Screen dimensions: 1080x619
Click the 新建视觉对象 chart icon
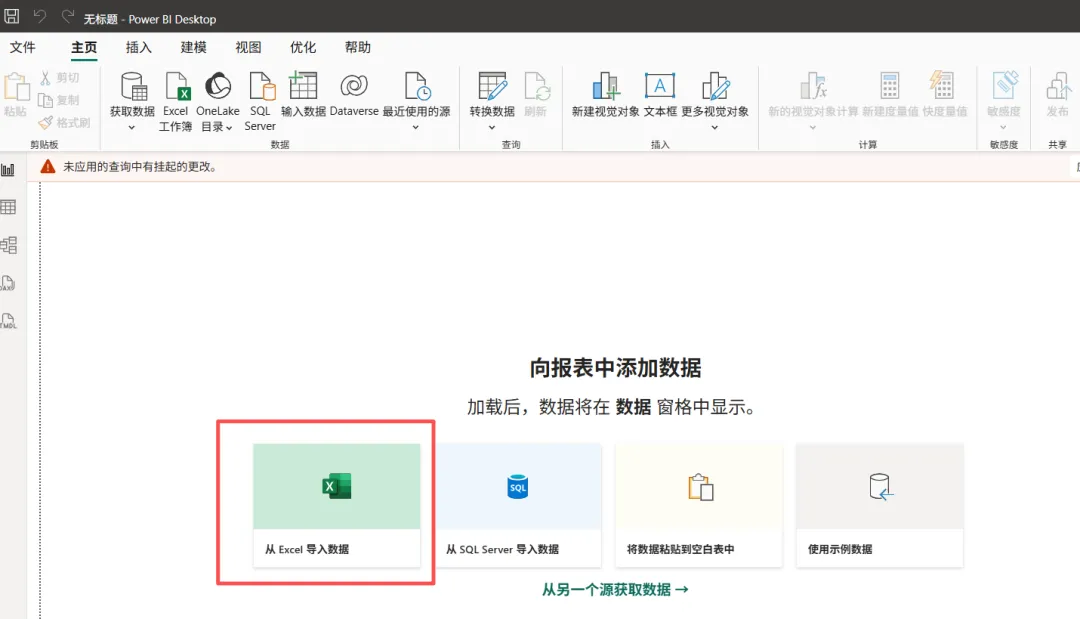click(x=605, y=87)
